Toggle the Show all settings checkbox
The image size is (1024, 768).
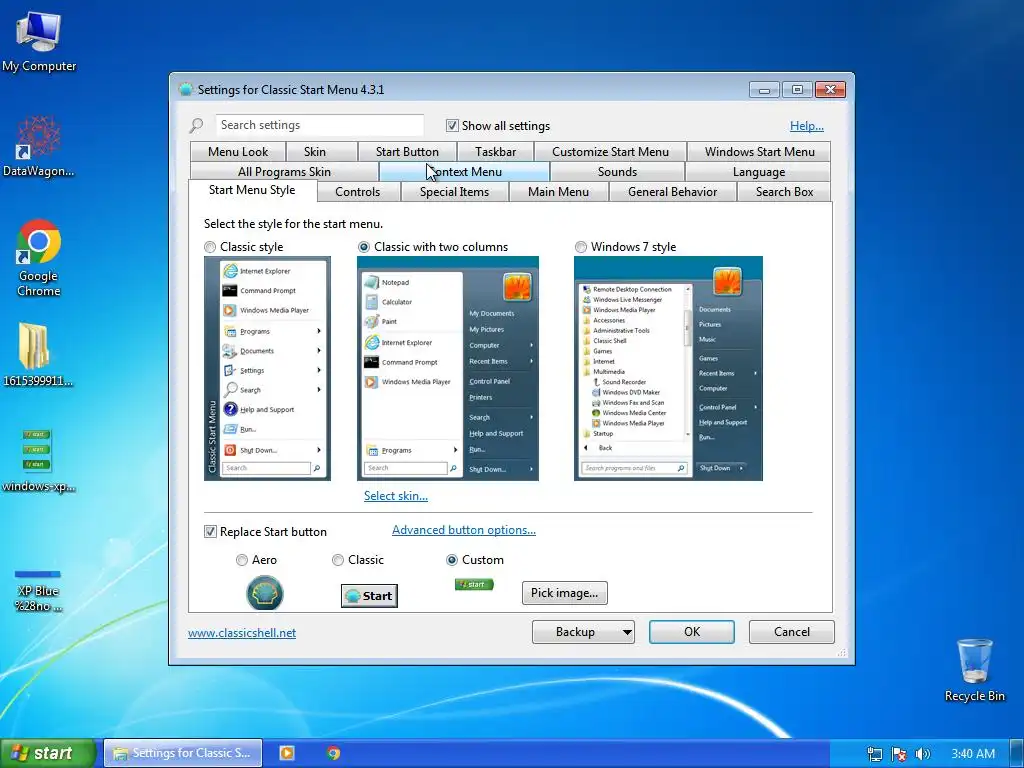tap(452, 125)
